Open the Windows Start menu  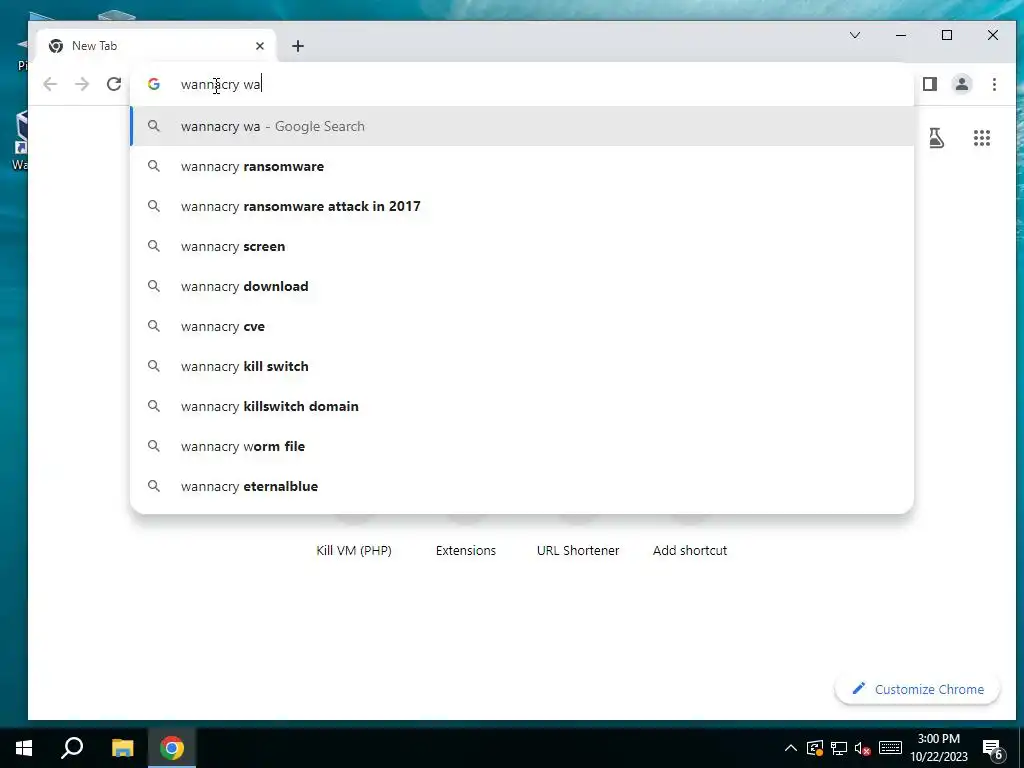[24, 748]
